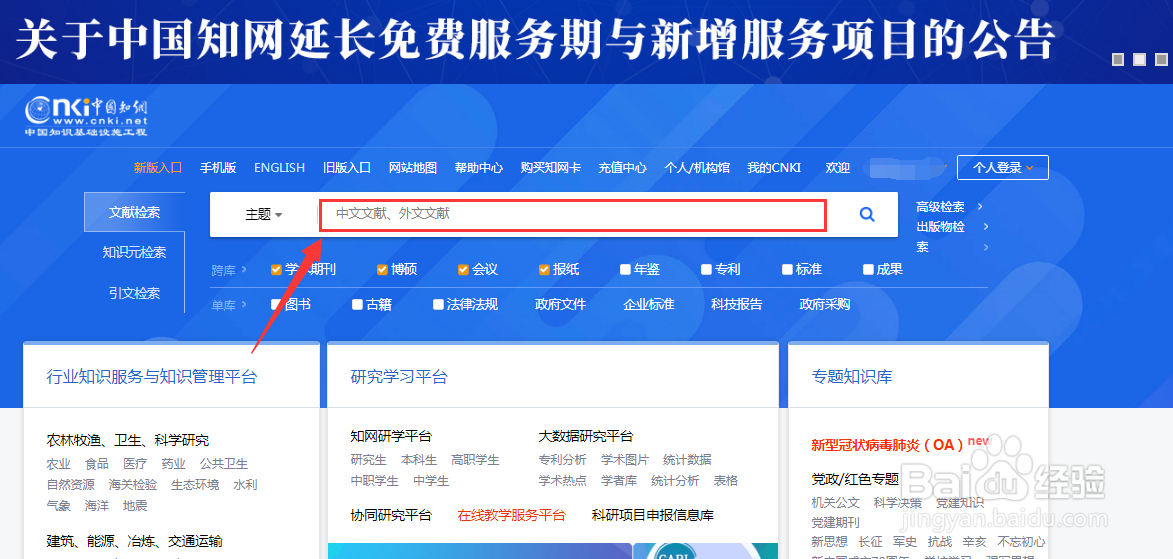Expand the 跨库 arrow
Image resolution: width=1173 pixels, height=559 pixels.
pyautogui.click(x=244, y=270)
